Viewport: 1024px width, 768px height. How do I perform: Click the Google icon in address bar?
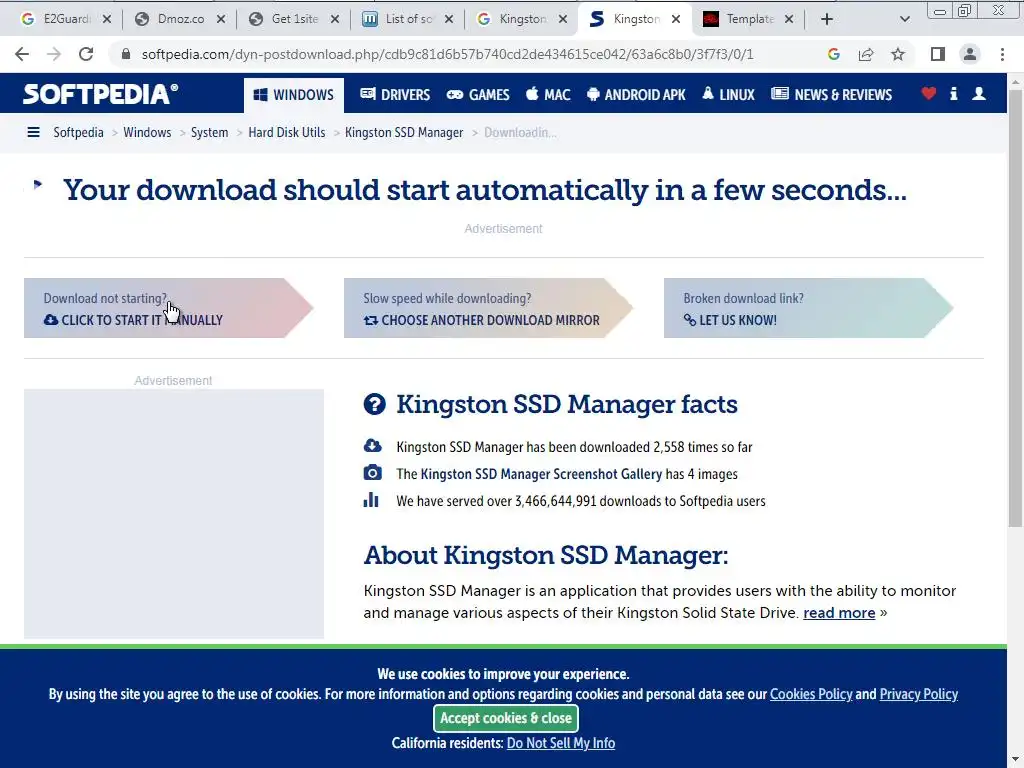[x=833, y=54]
